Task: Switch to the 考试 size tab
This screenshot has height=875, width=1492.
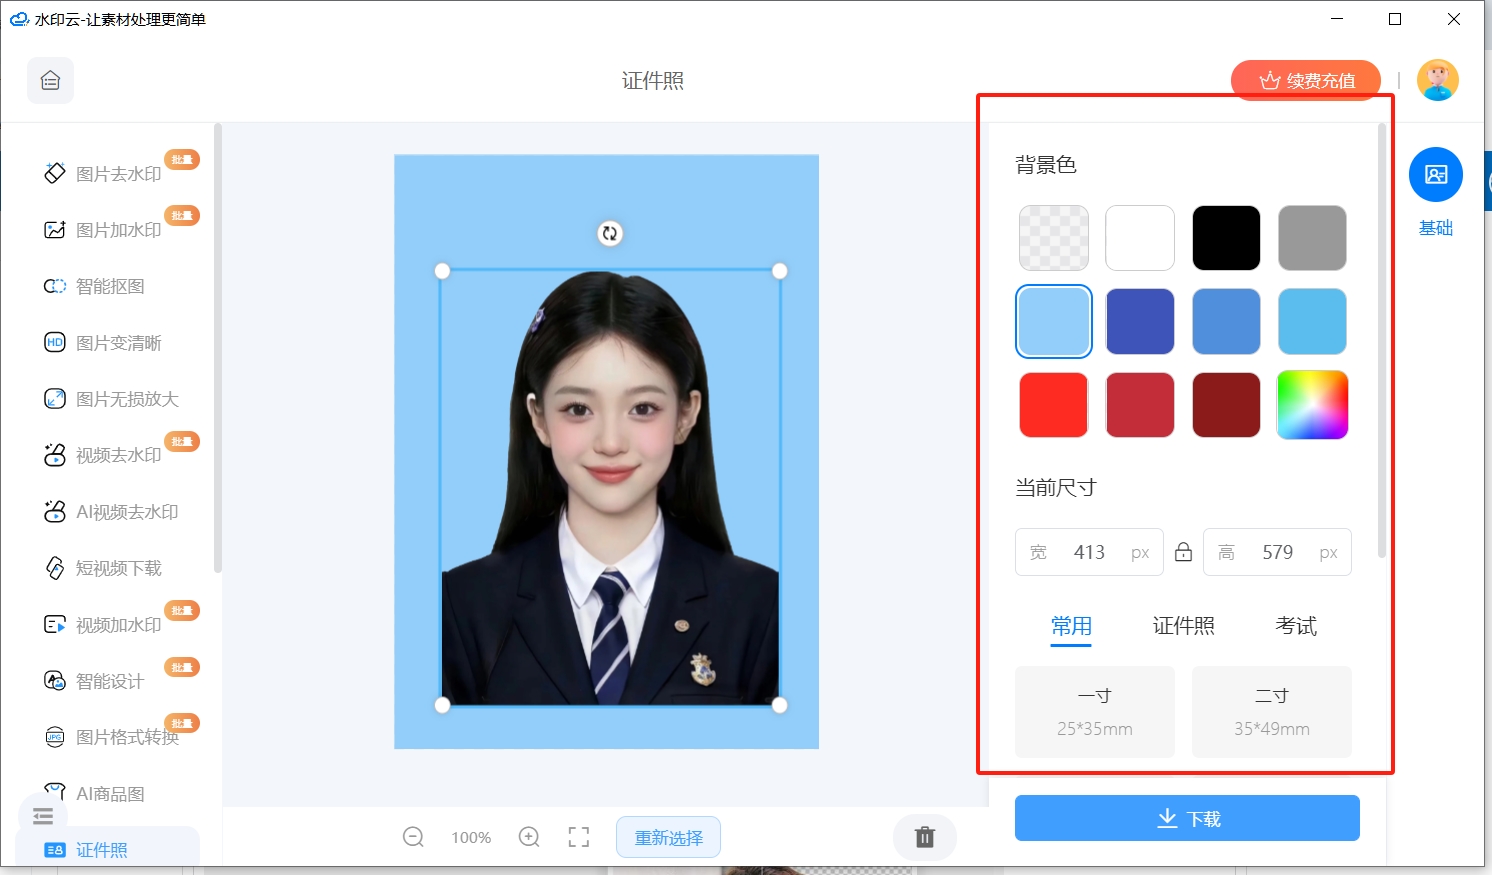Action: click(x=1295, y=626)
